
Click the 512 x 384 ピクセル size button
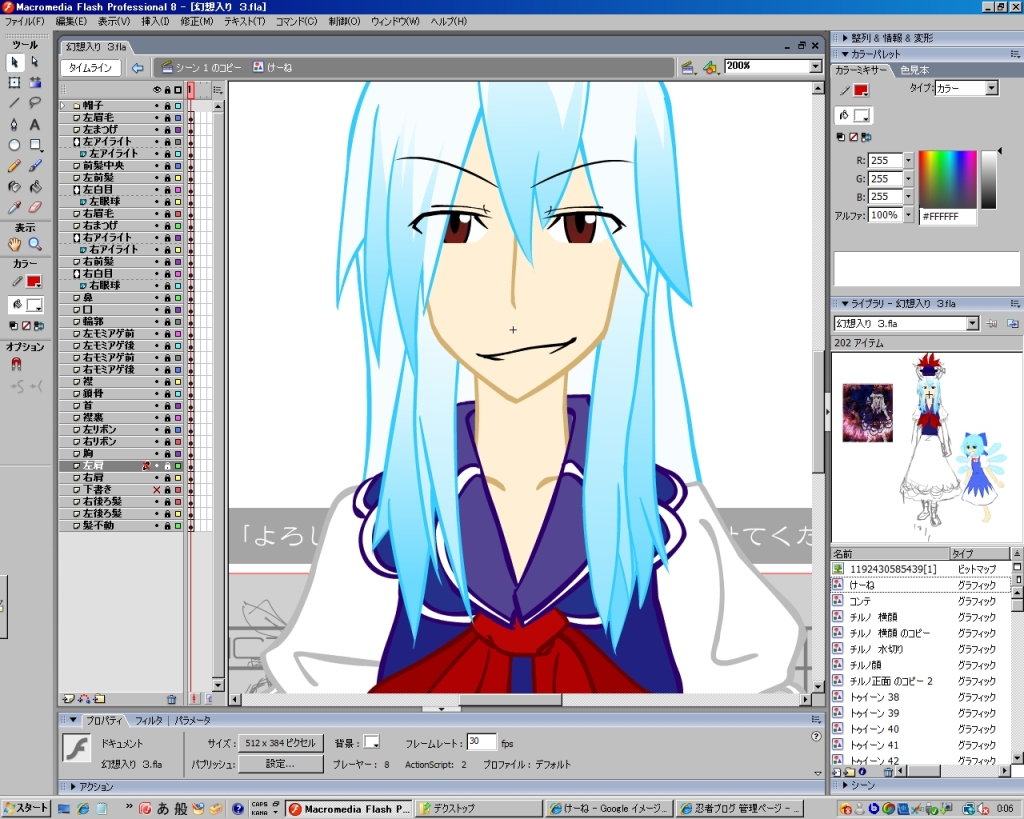point(281,743)
